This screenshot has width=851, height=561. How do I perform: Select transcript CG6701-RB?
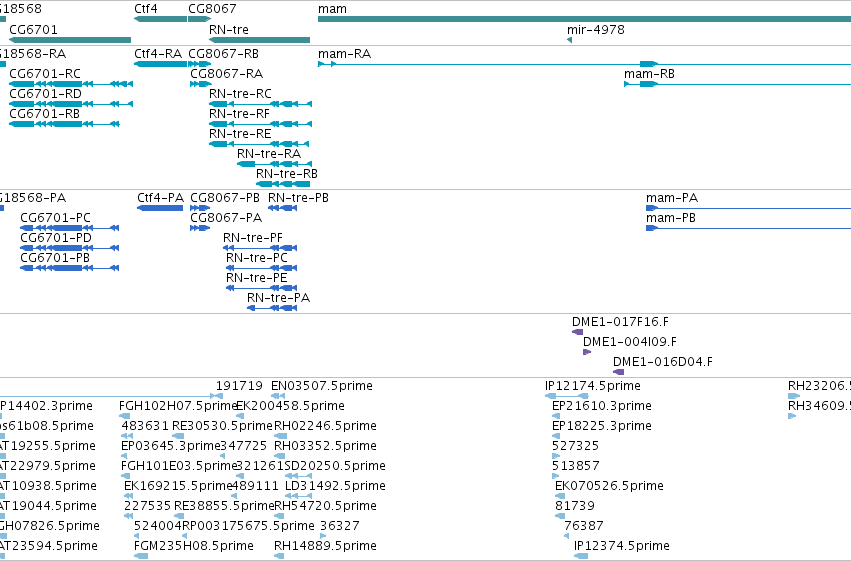tap(45, 113)
